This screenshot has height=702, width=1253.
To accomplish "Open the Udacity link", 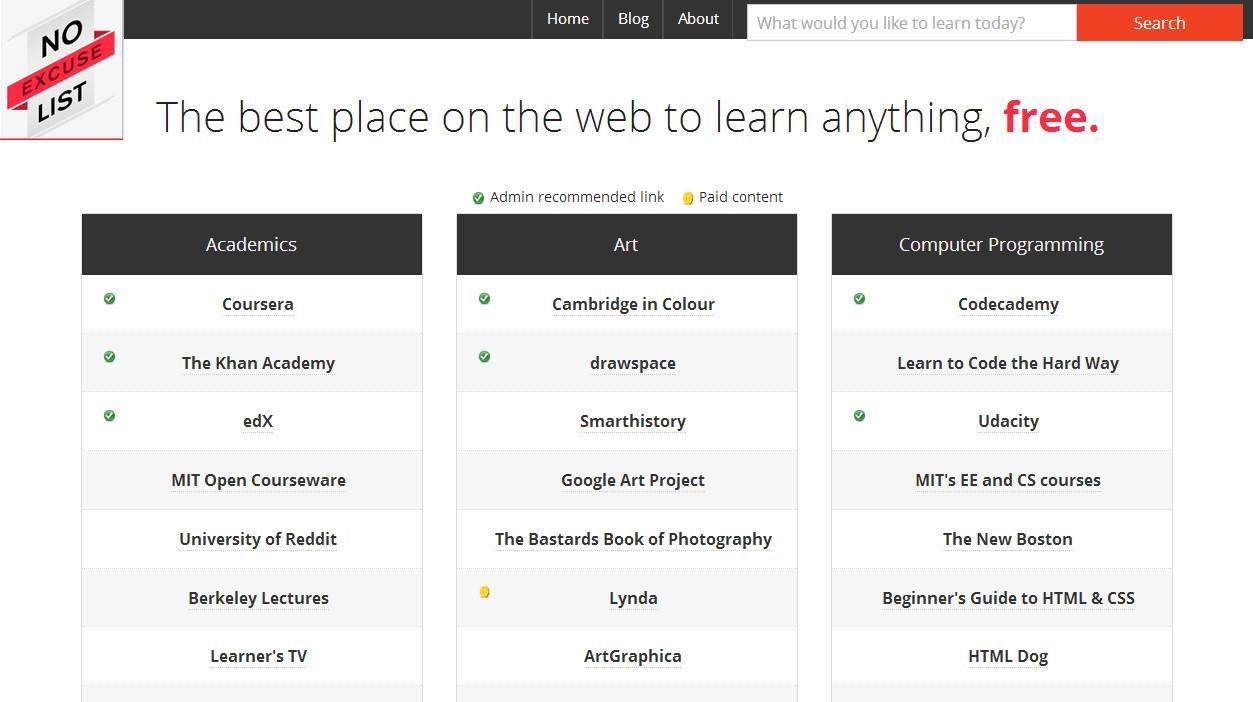I will [x=1008, y=421].
